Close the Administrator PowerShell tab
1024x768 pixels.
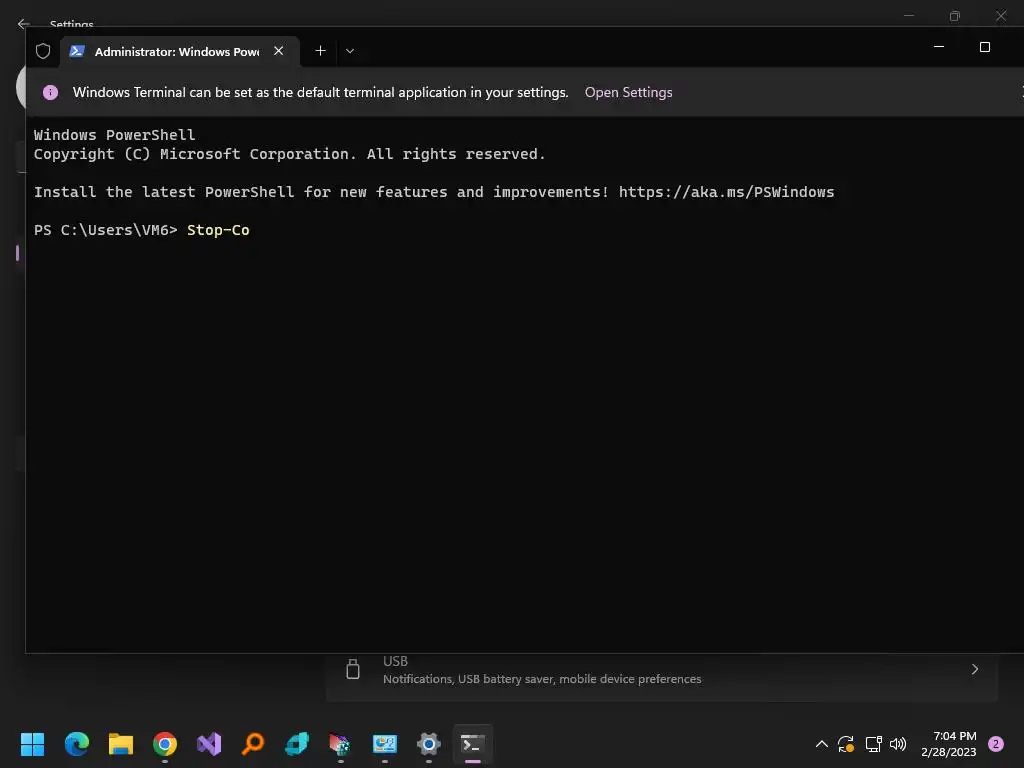tap(279, 51)
